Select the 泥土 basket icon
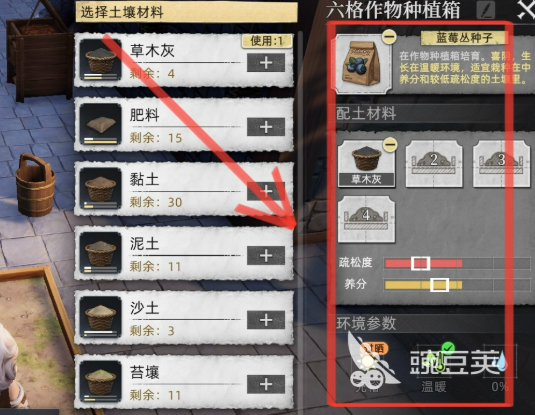Screen dimensions: 535x415 tap(100, 253)
